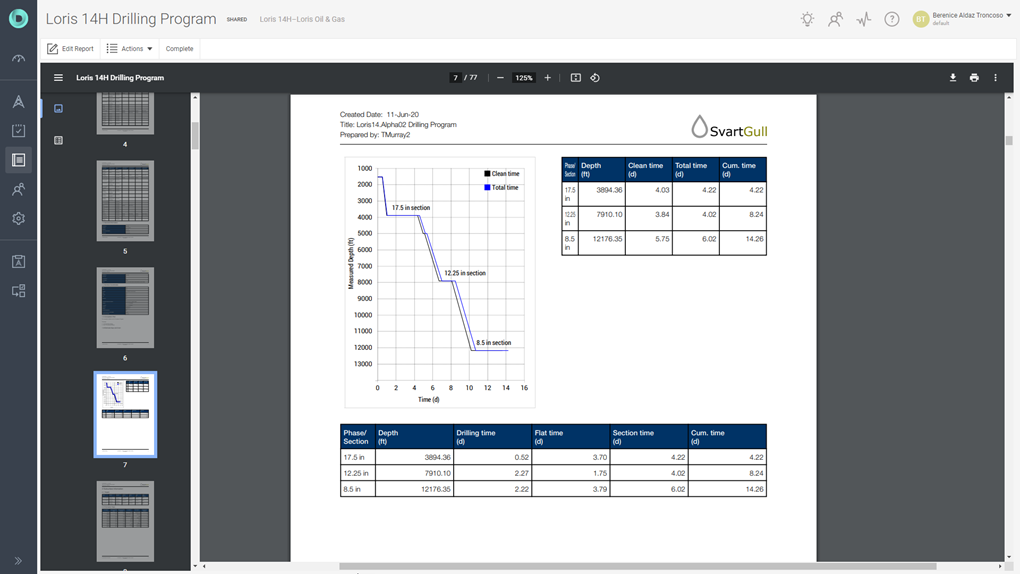
Task: Click the horizontal scrollbar at the bottom
Action: (x=638, y=566)
